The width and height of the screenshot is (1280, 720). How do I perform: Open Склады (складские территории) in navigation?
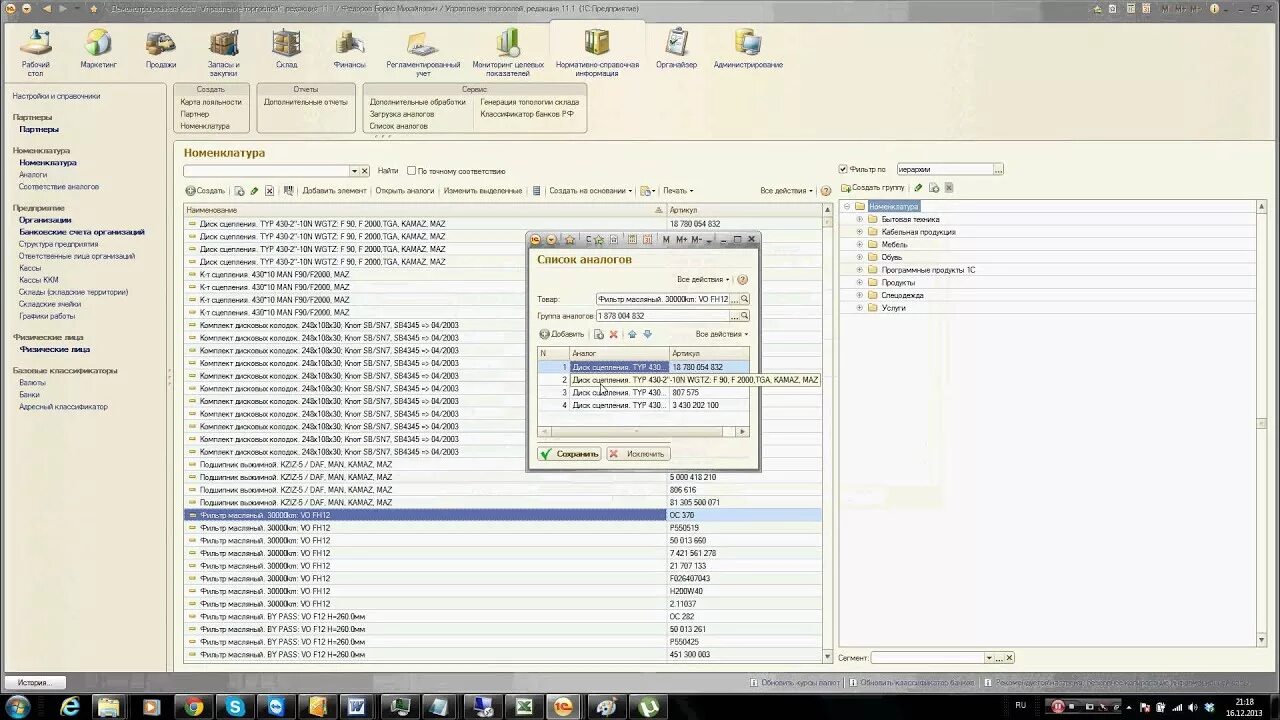73,292
